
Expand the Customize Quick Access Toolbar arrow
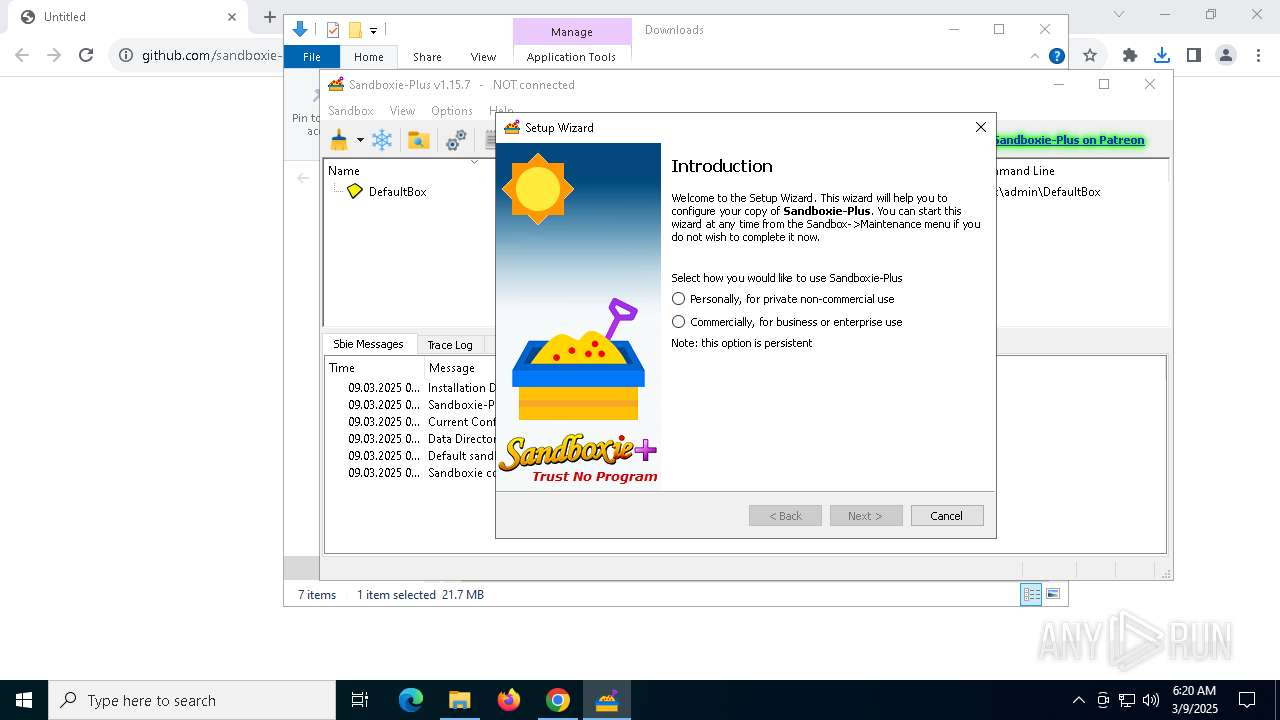click(x=373, y=31)
